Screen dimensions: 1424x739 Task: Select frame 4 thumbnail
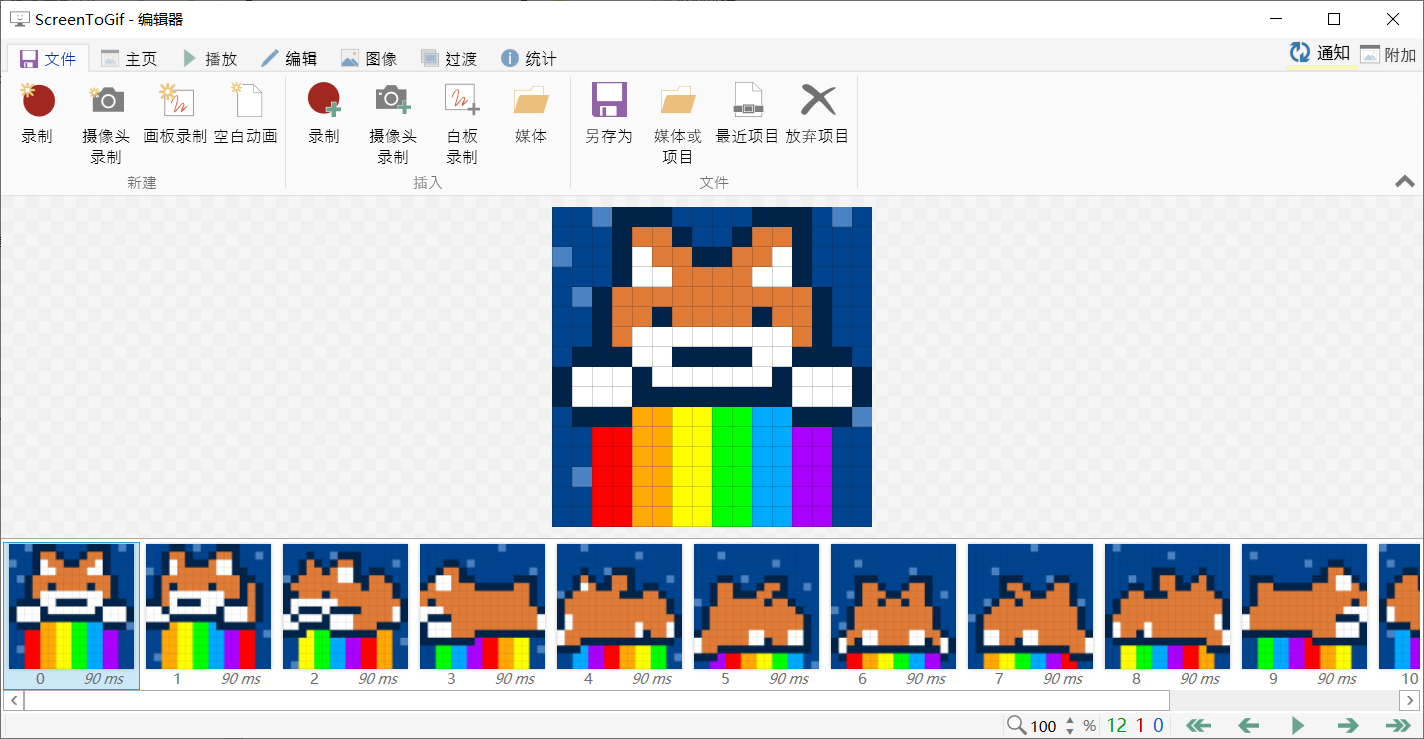click(x=619, y=615)
